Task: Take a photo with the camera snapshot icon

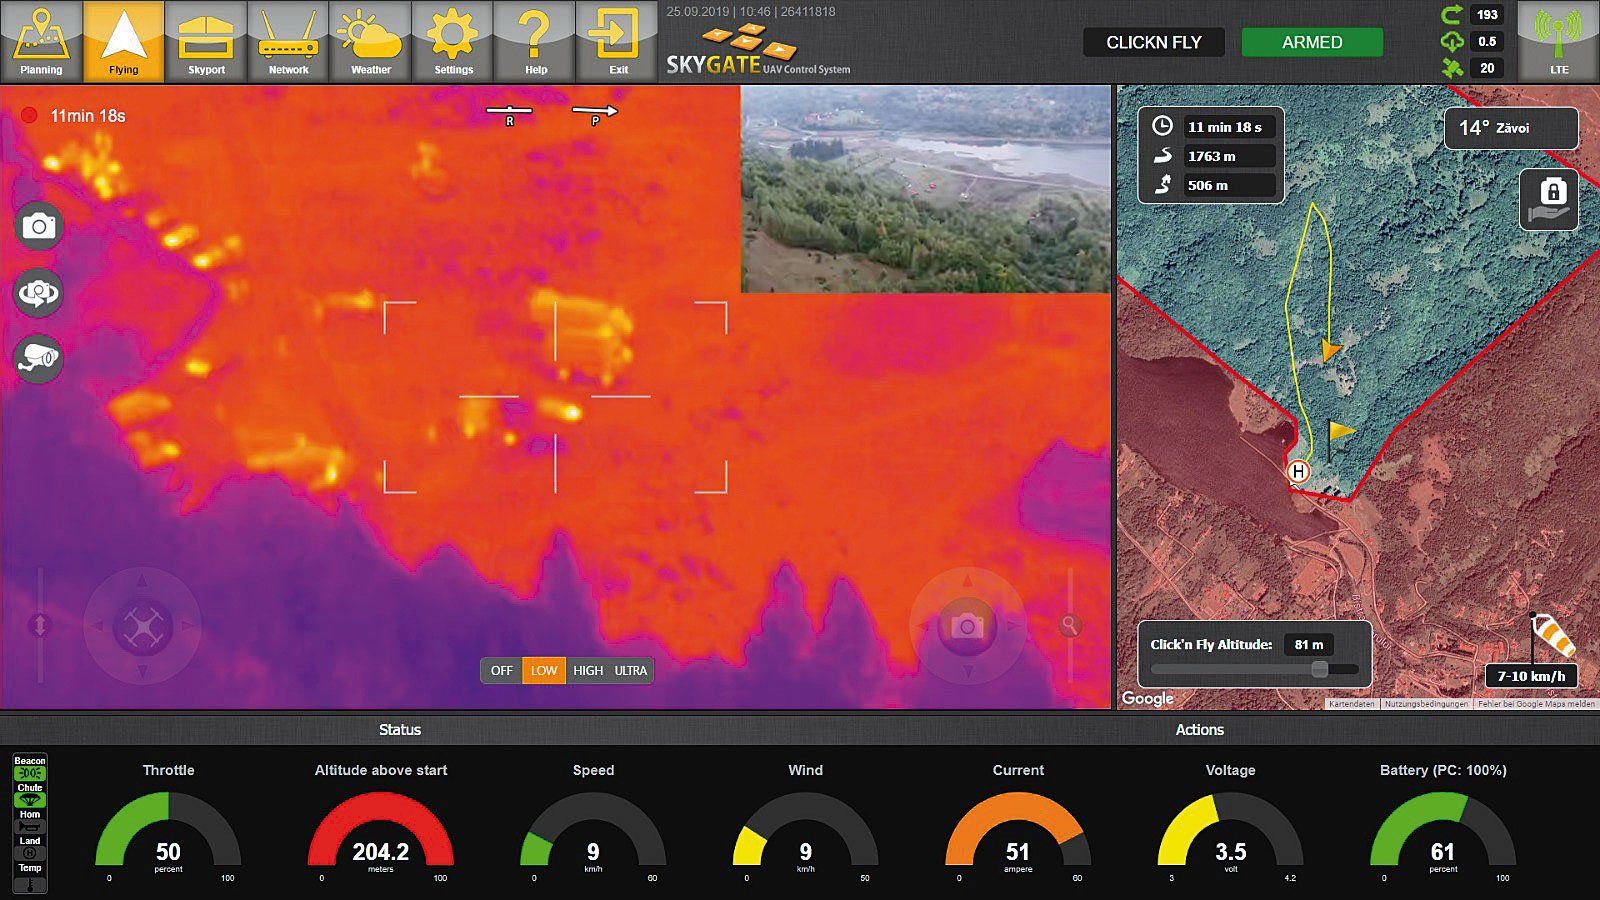Action: (x=39, y=226)
